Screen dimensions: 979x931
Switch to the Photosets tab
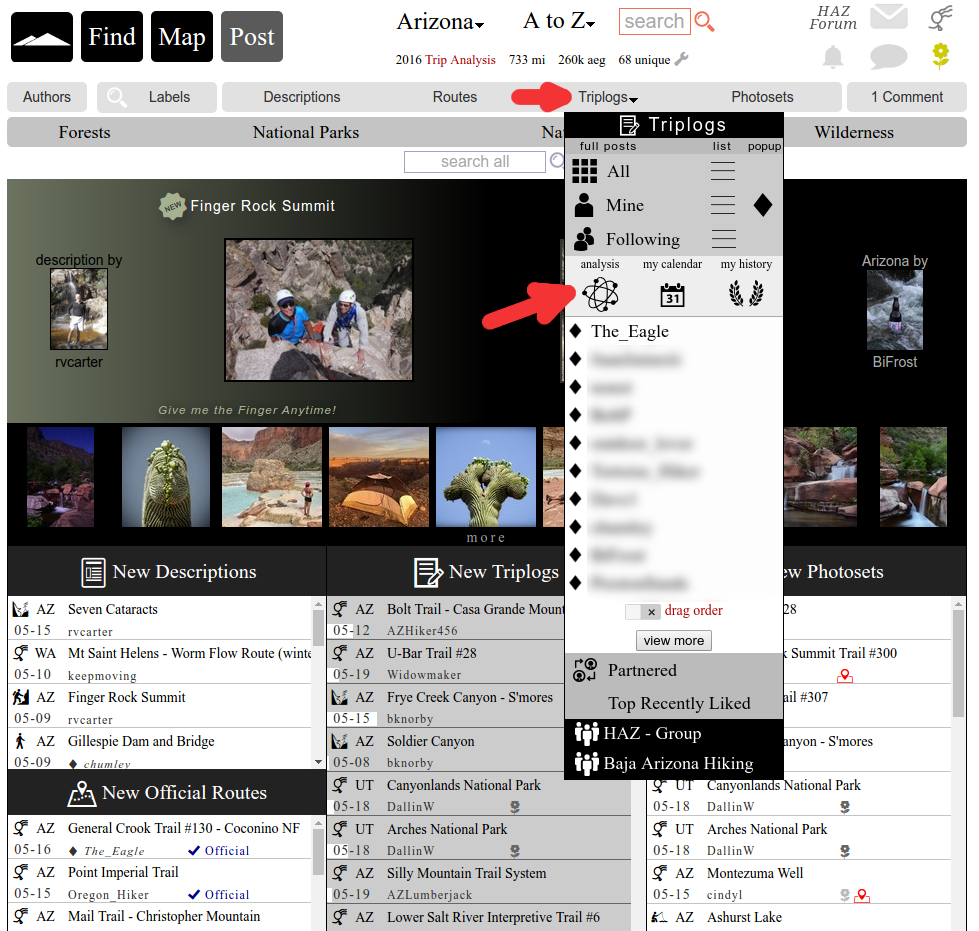762,97
